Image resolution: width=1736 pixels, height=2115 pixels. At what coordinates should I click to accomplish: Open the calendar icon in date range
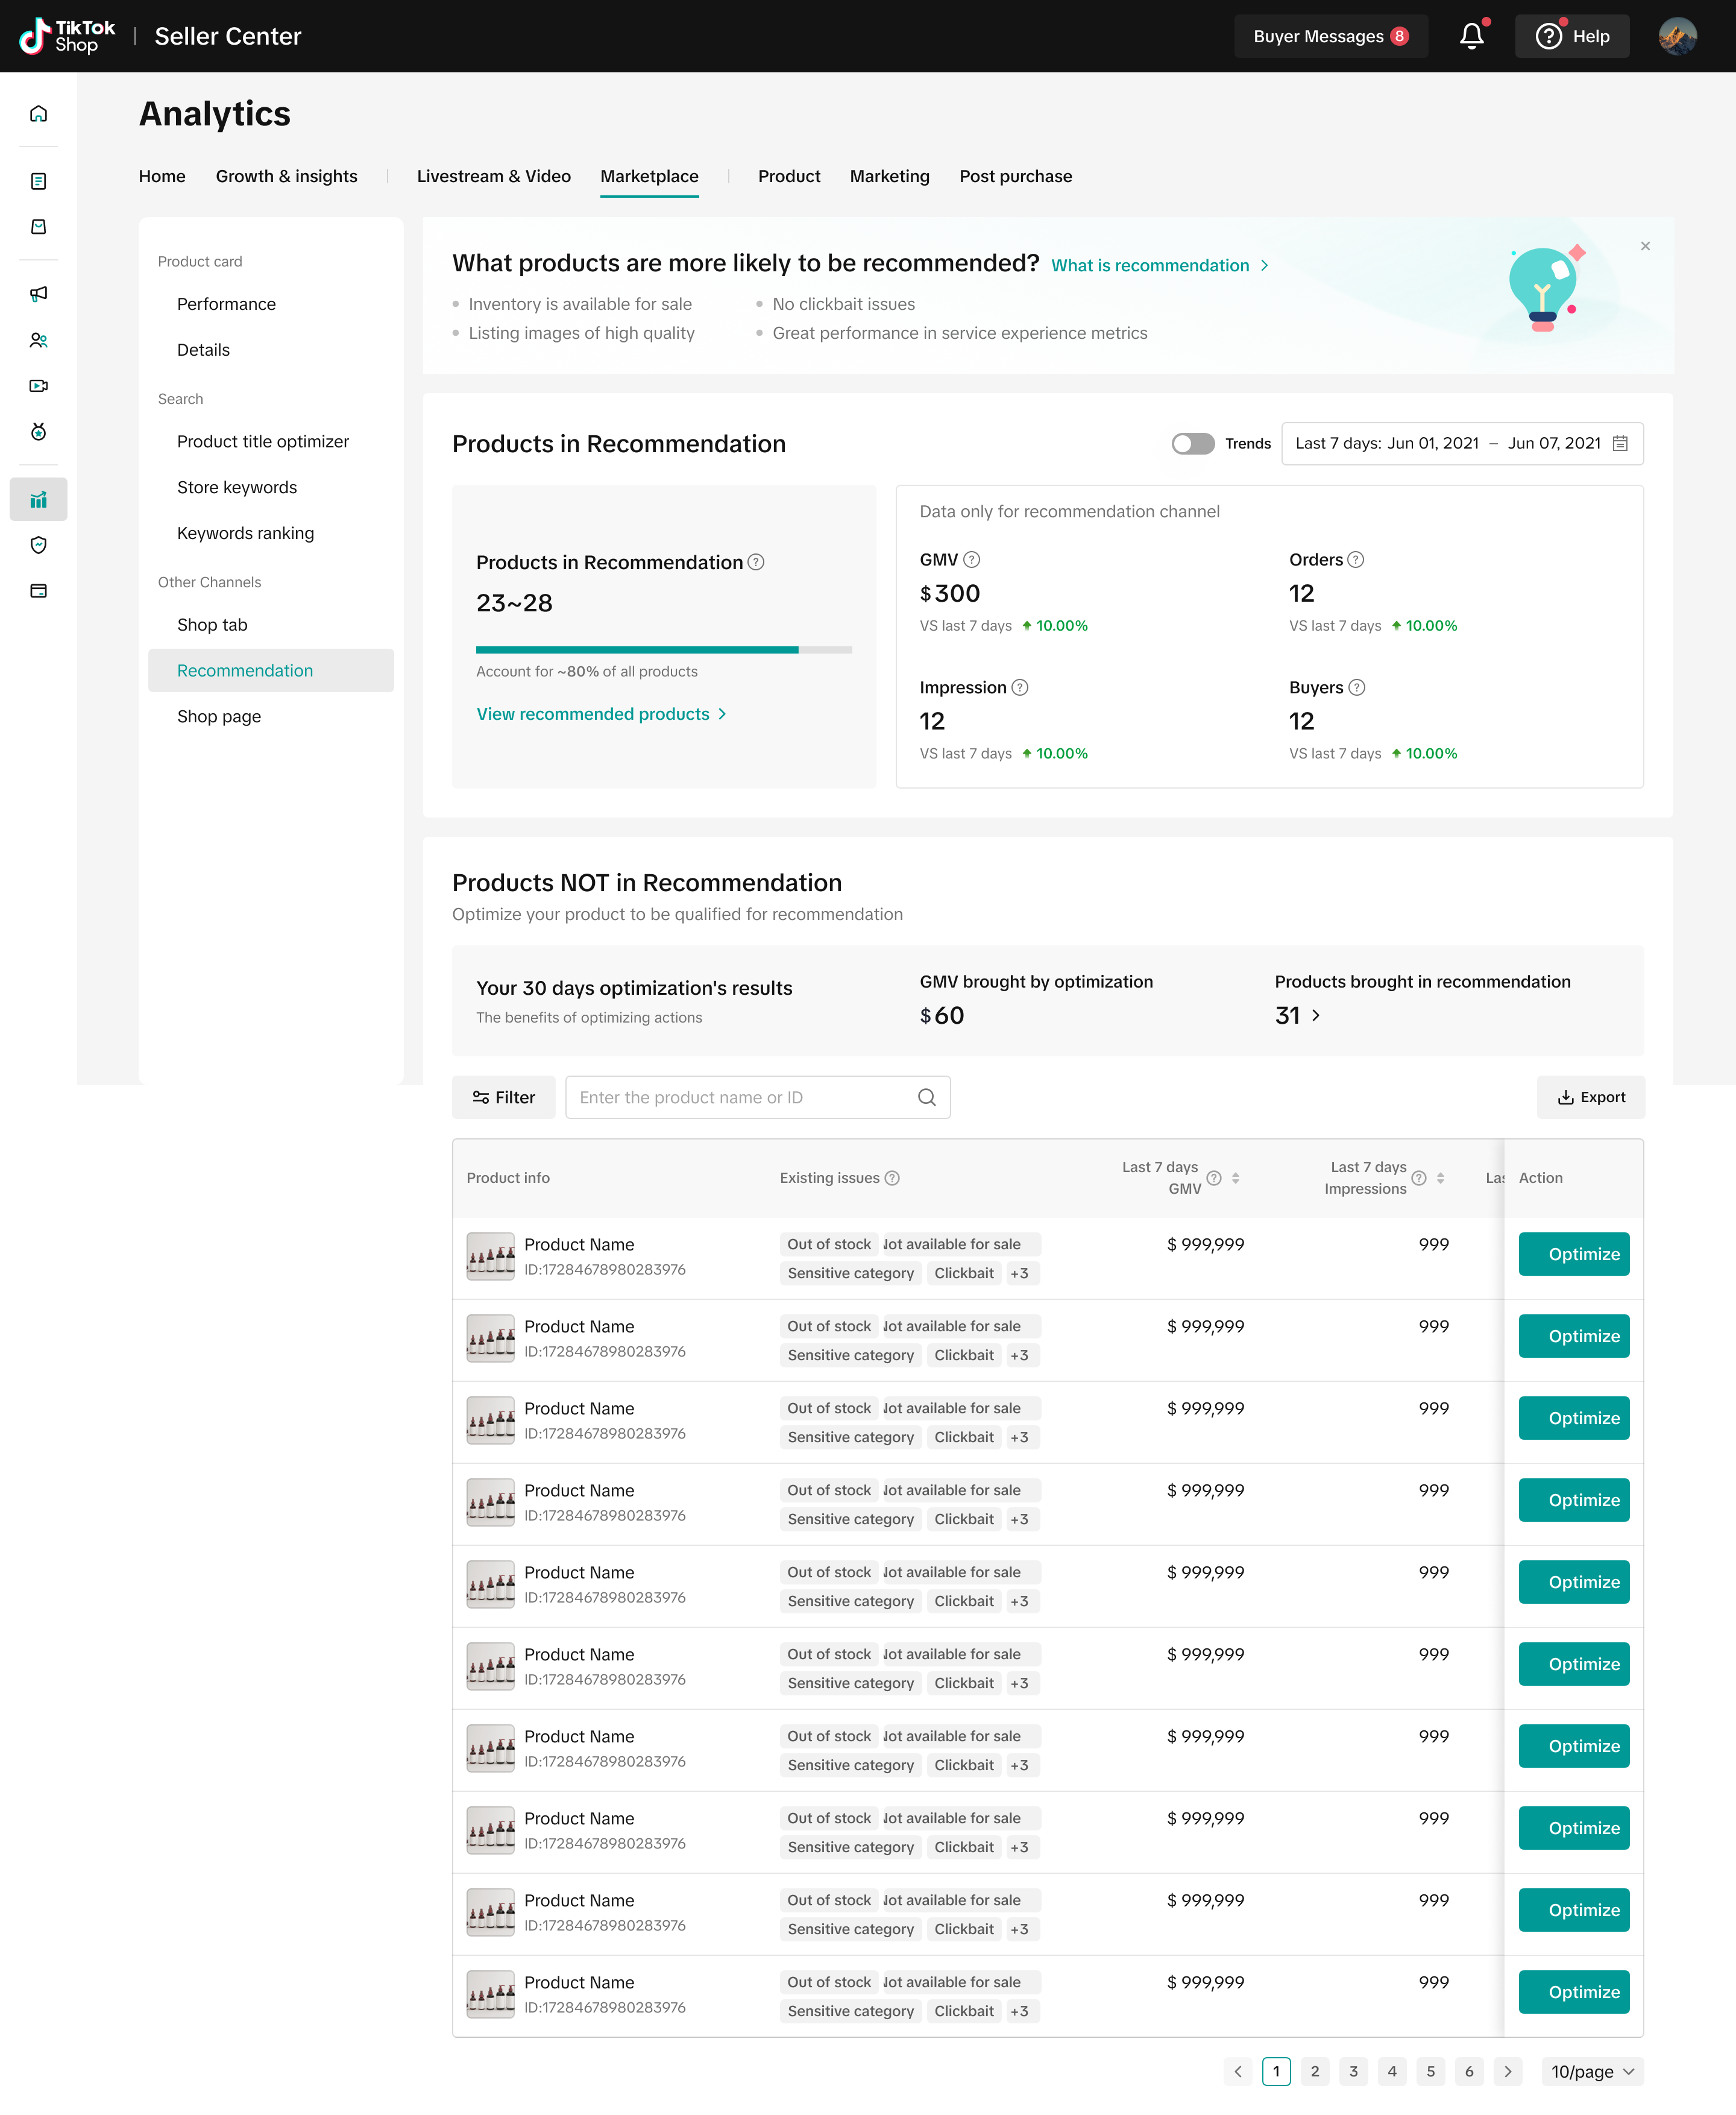1620,443
